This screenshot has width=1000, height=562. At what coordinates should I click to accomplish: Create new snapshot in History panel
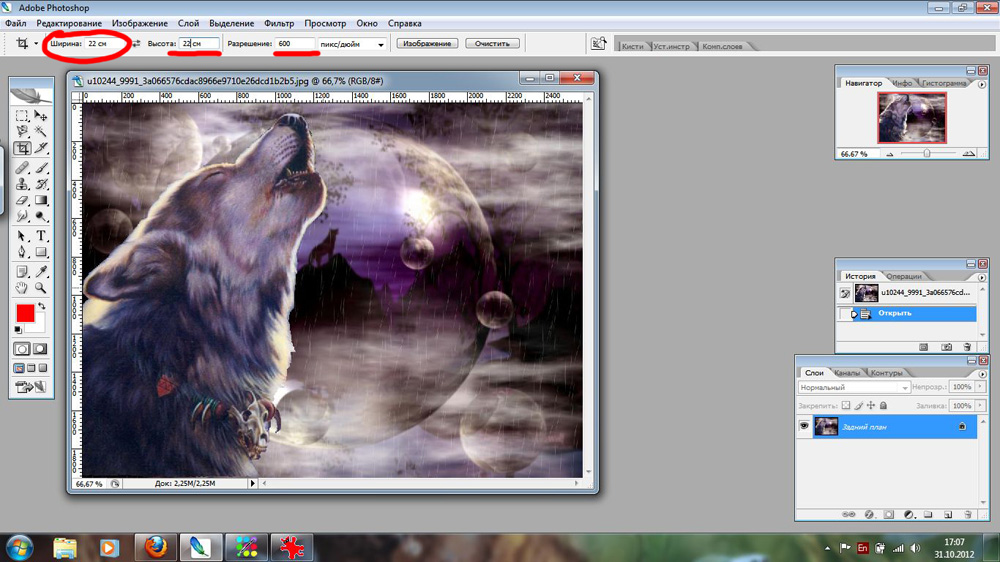point(946,347)
